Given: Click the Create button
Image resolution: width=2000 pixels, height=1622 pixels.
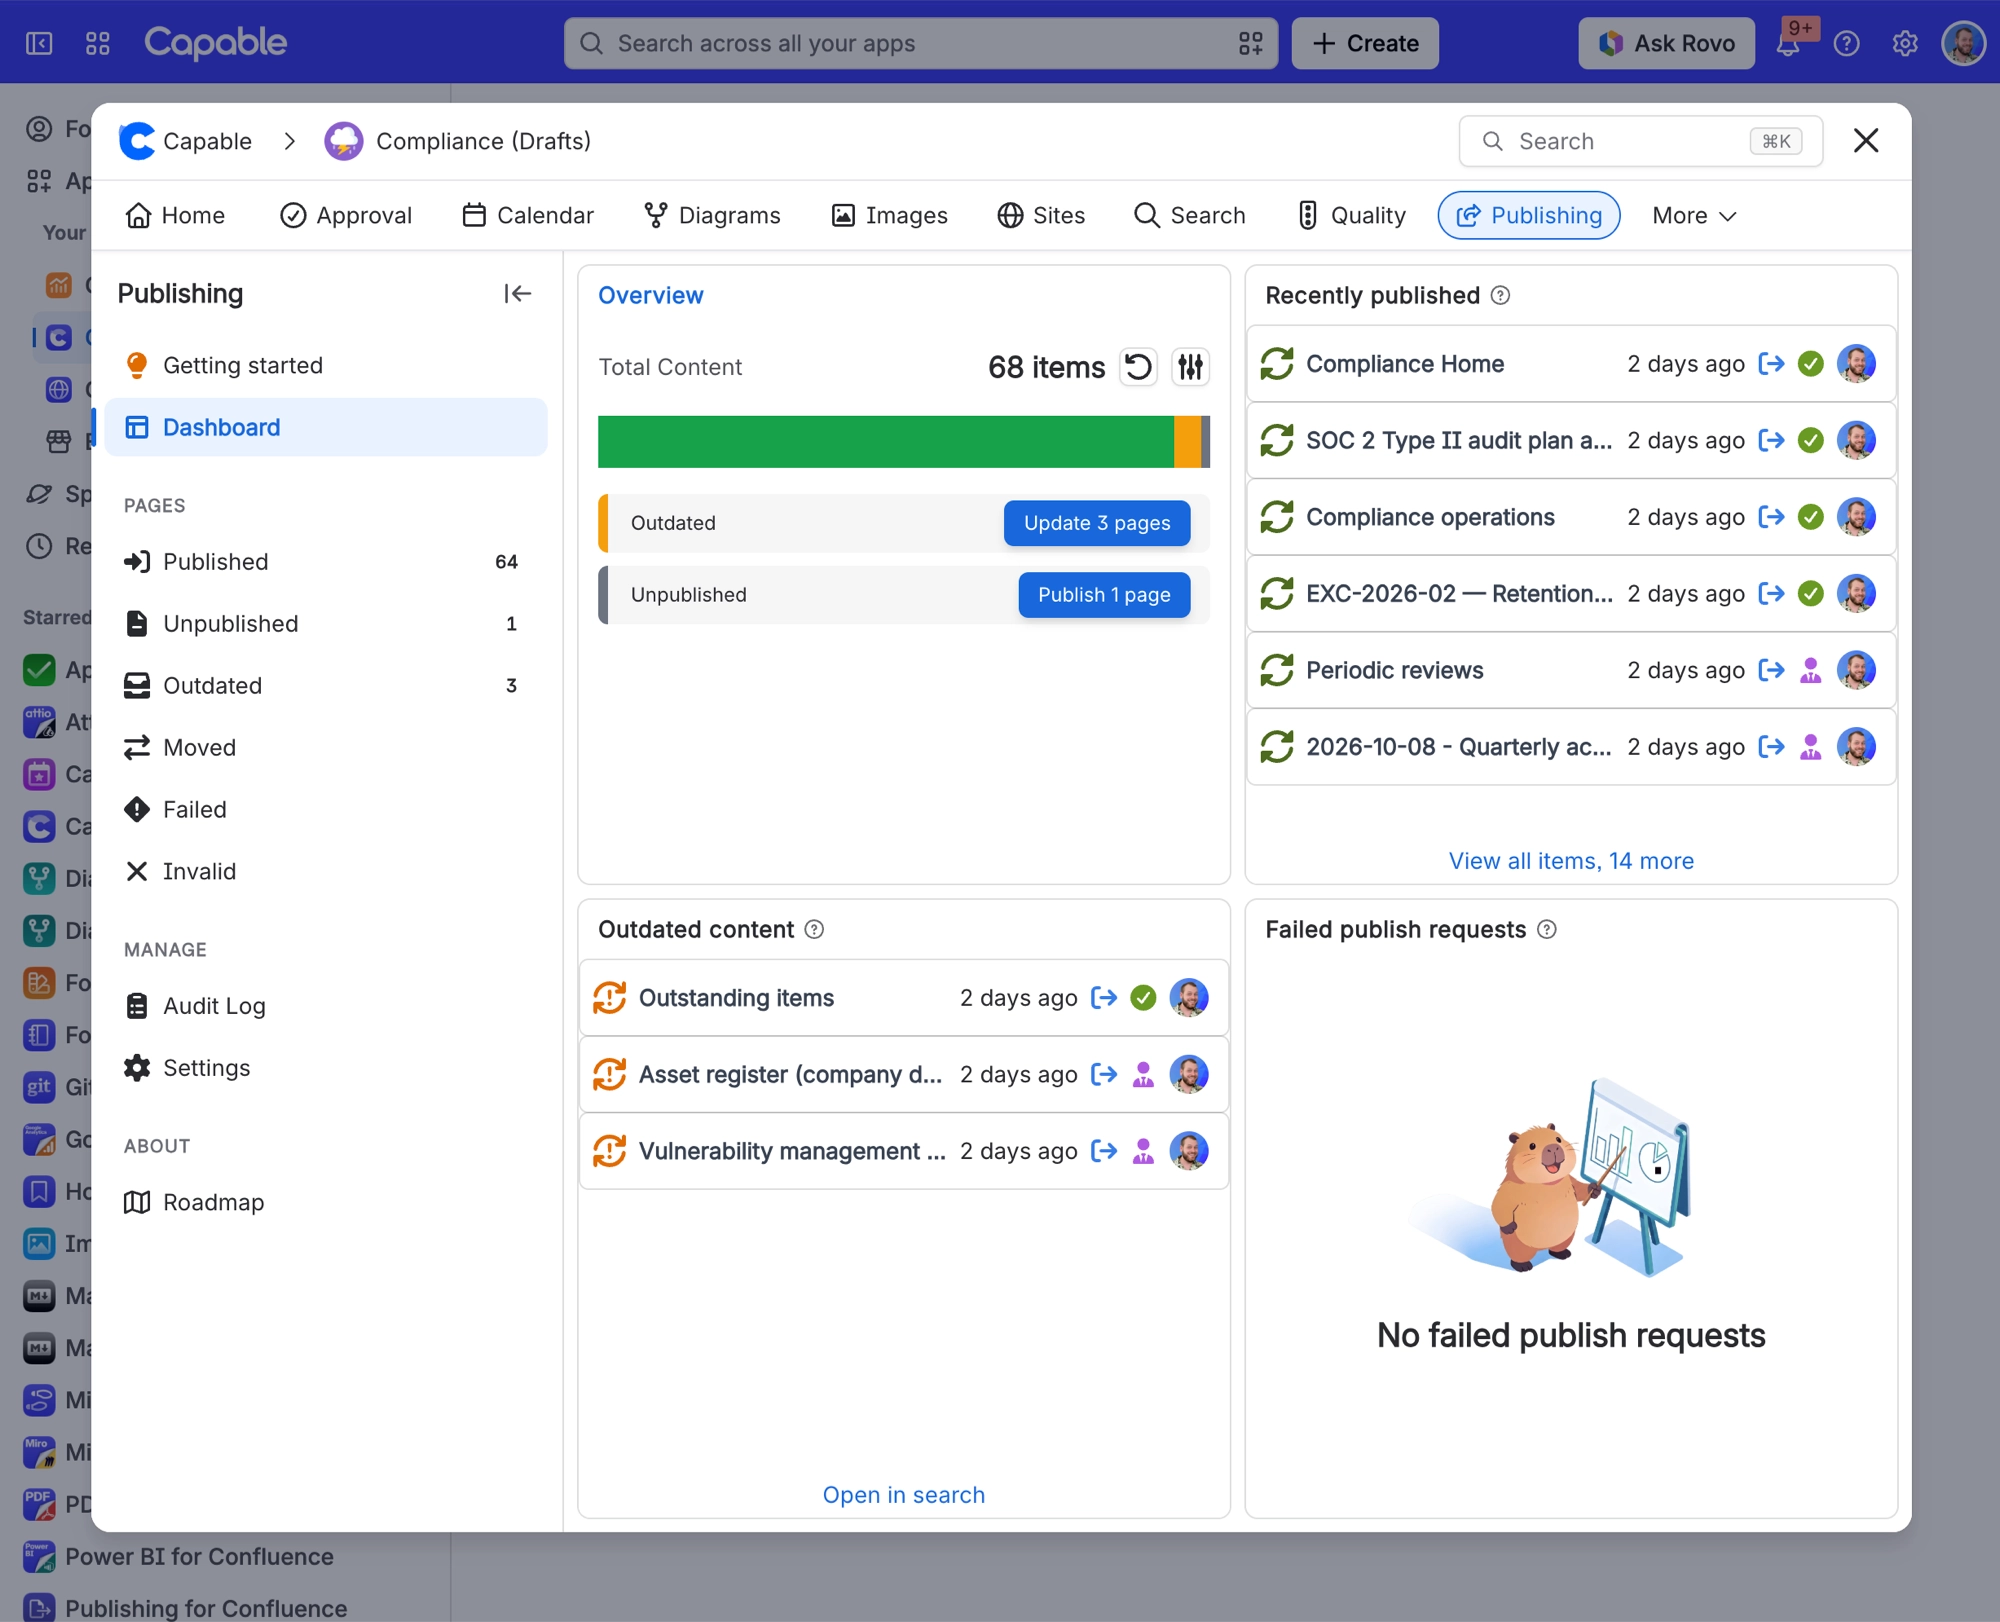Looking at the screenshot, I should tap(1365, 43).
